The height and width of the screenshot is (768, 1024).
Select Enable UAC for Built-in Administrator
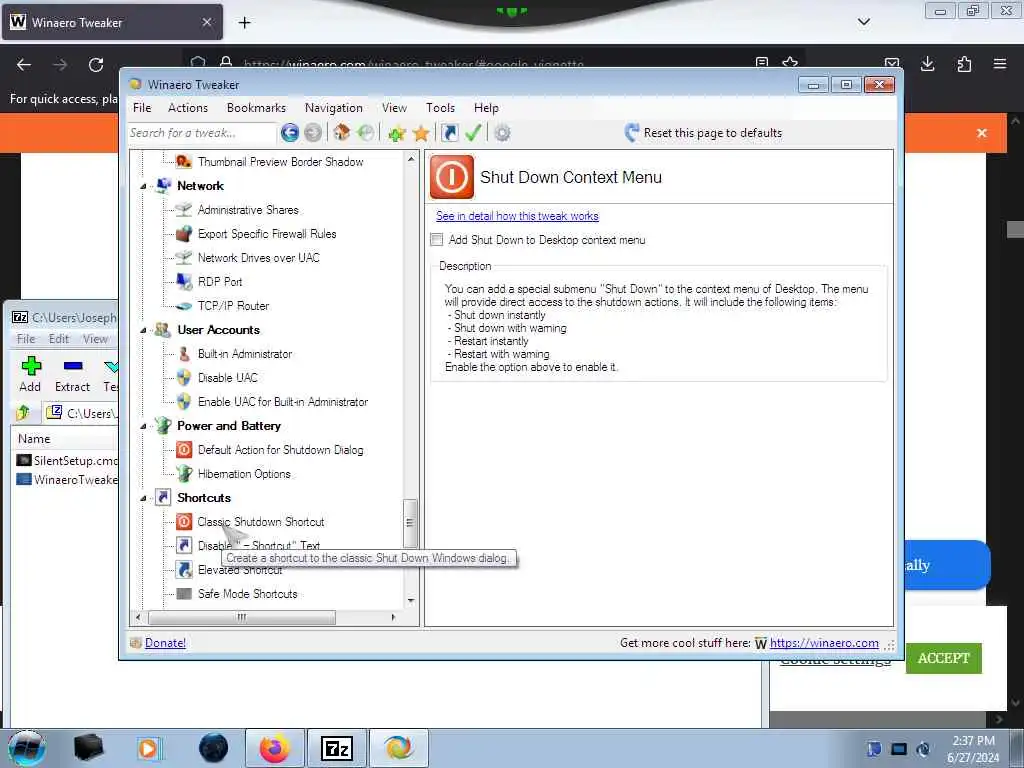pos(283,402)
